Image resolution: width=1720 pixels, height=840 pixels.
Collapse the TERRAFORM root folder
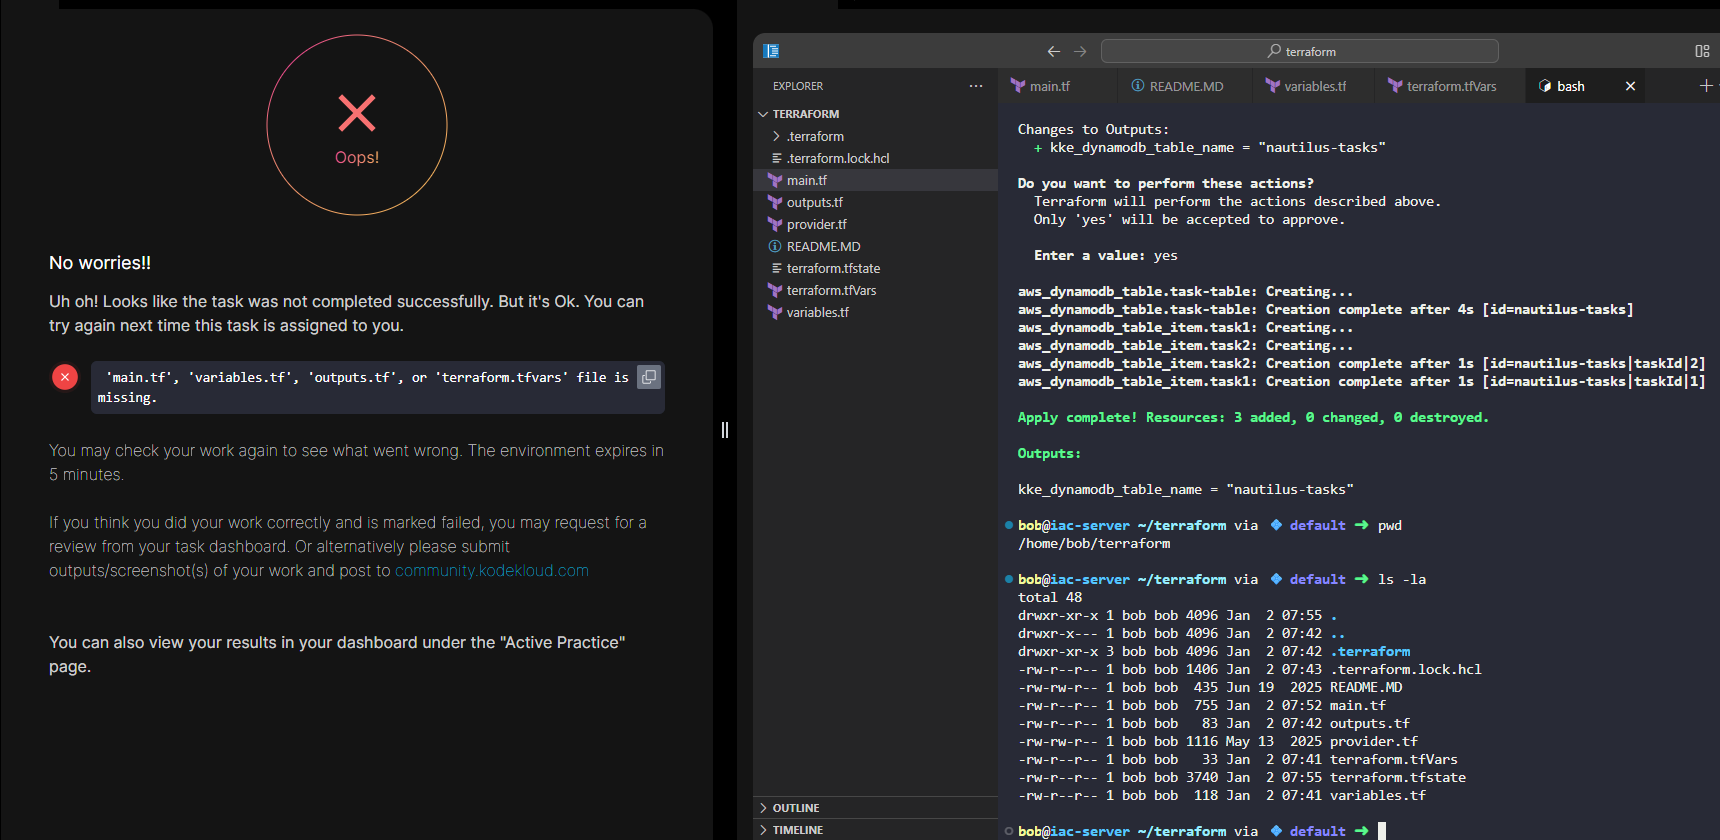(805, 114)
